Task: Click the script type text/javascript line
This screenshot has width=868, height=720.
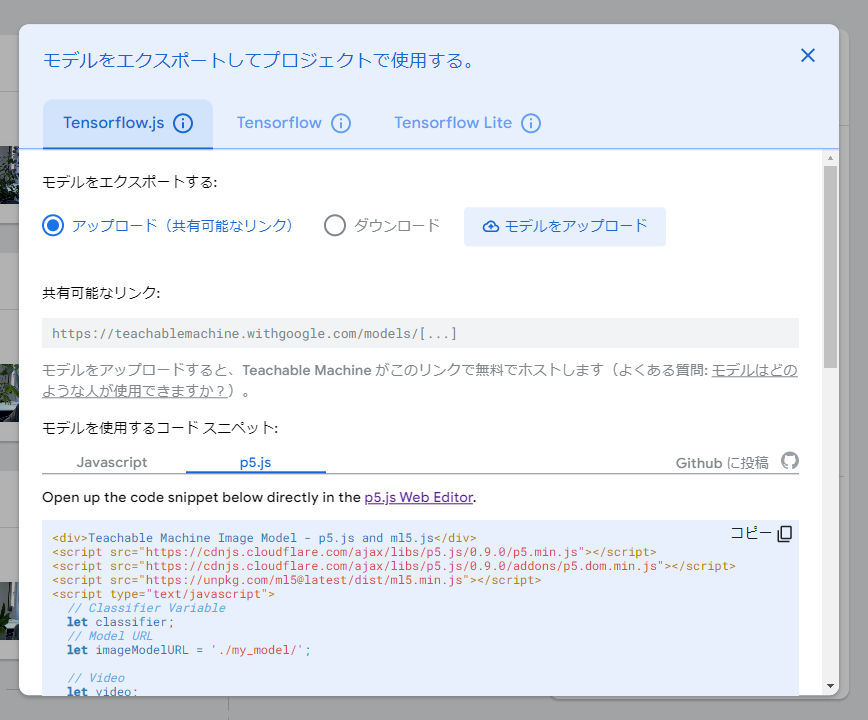Action: [163, 594]
